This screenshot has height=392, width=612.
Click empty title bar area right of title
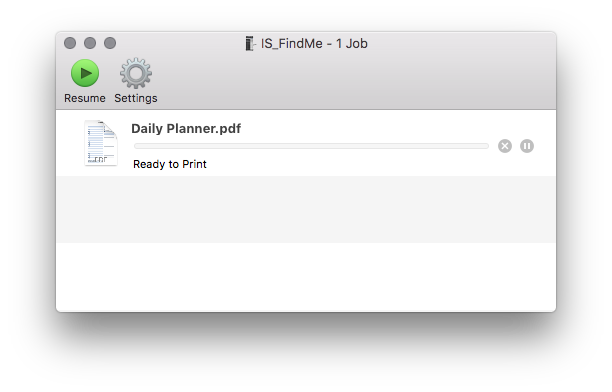point(461,43)
